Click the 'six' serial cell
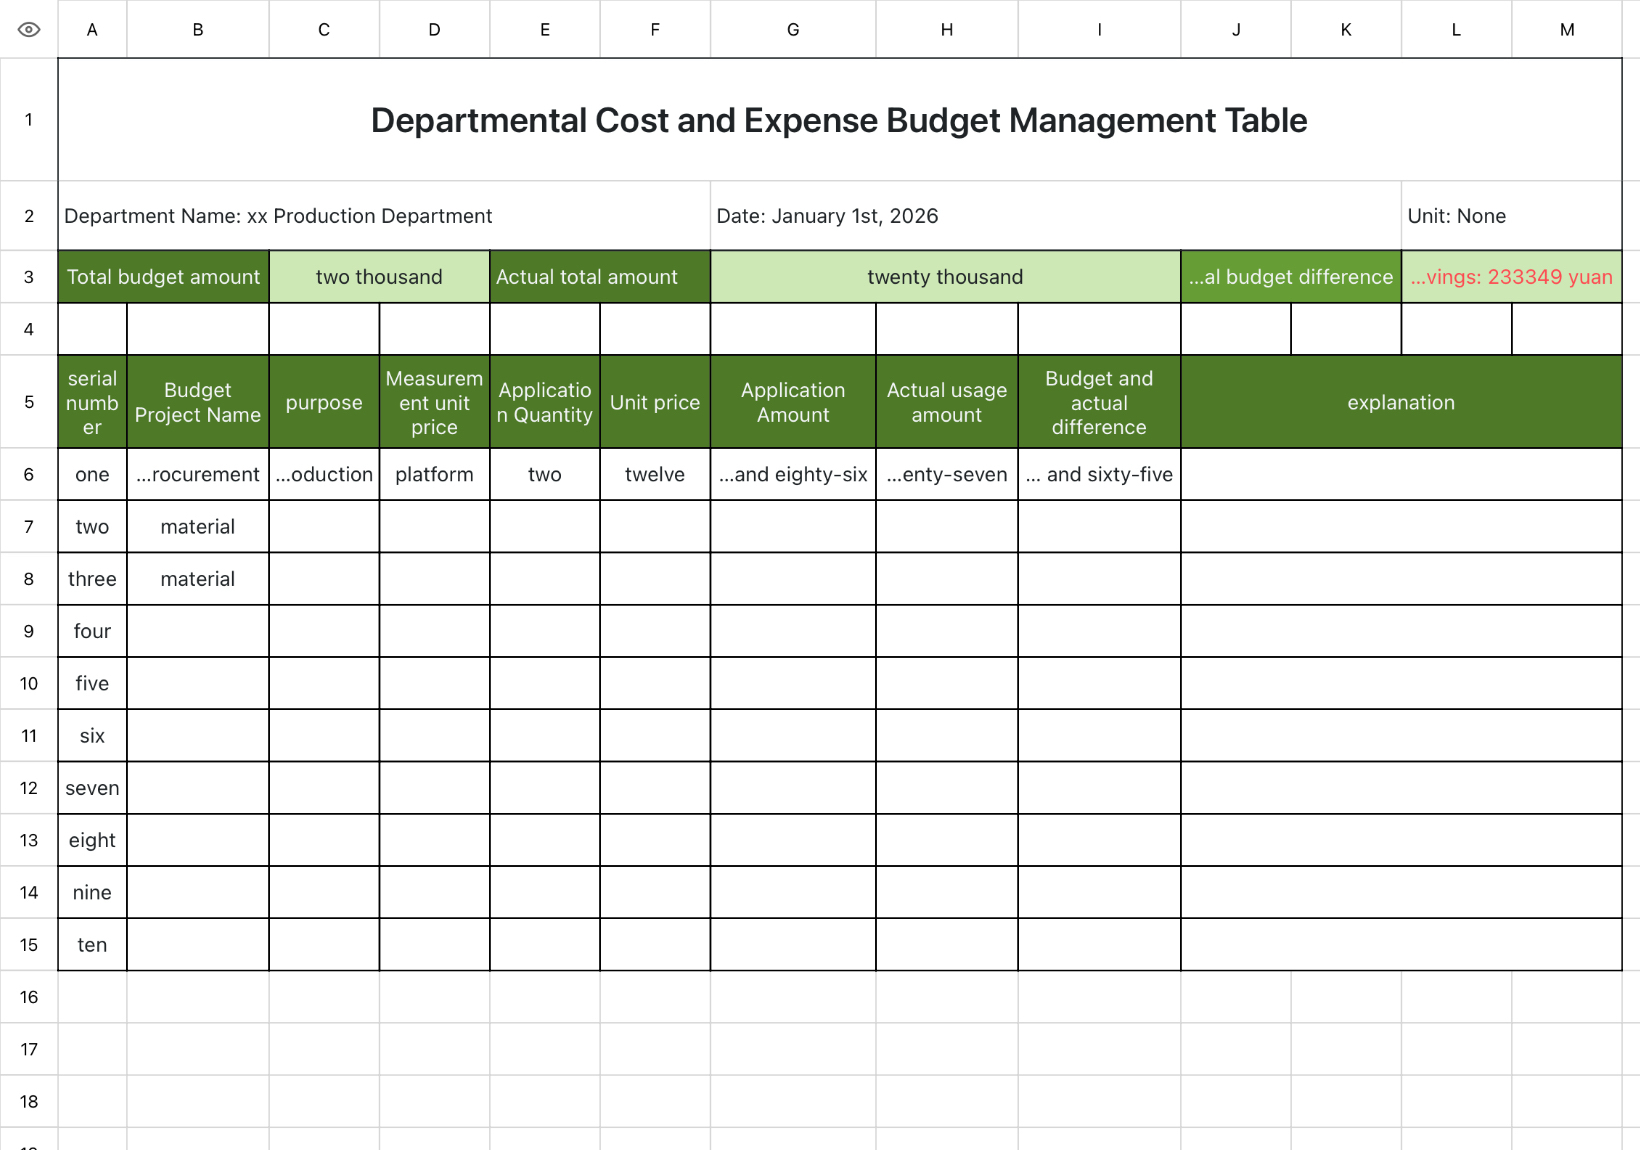The width and height of the screenshot is (1640, 1150). [x=92, y=735]
